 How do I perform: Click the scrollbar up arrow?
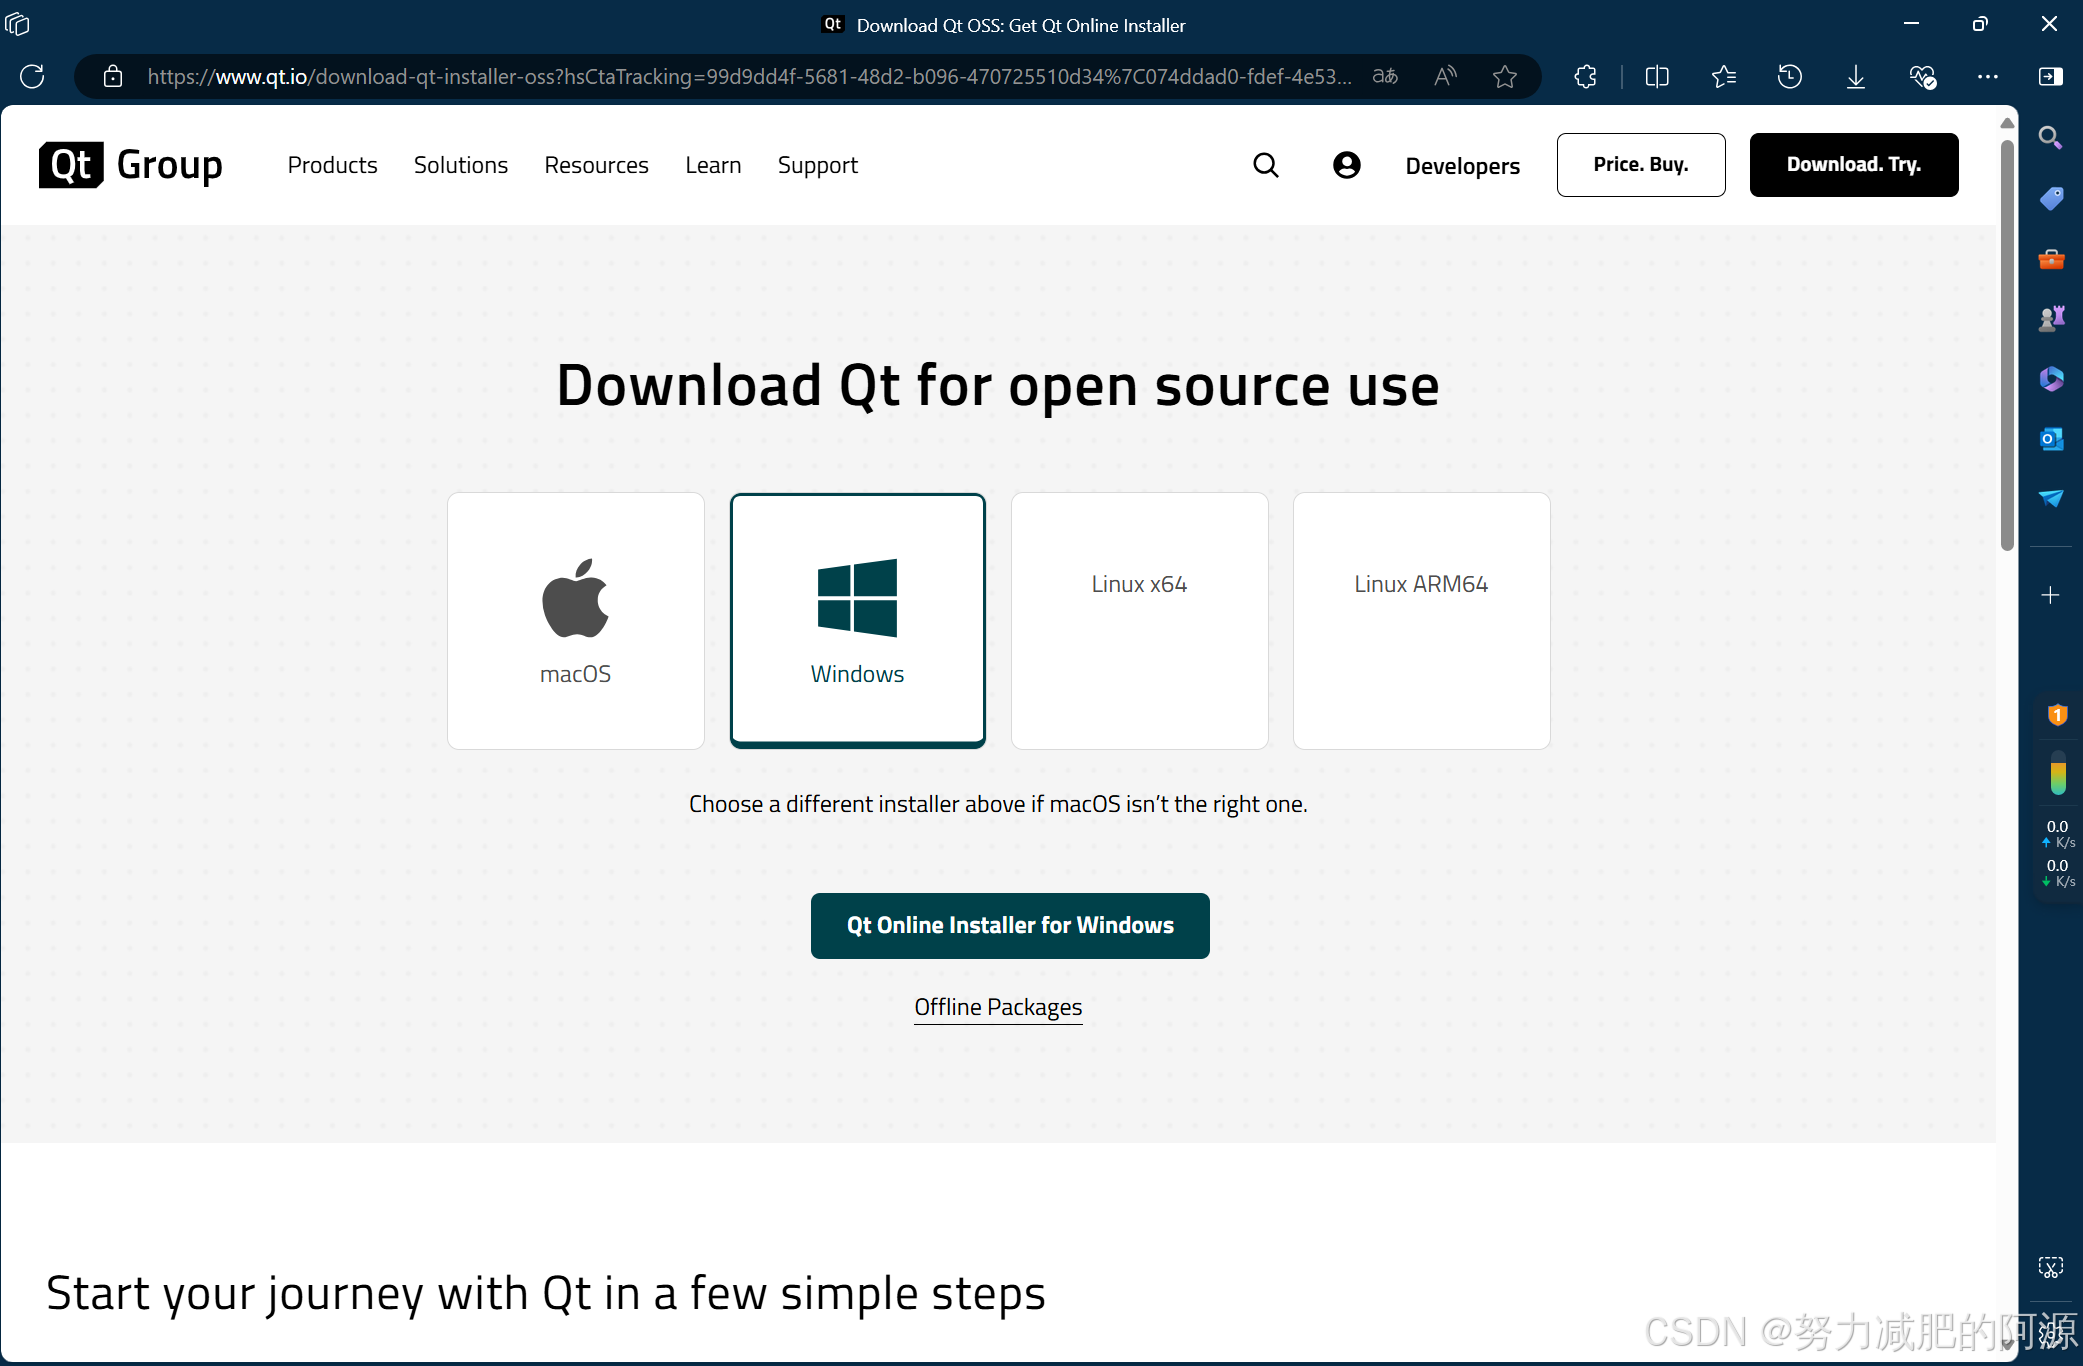click(2007, 122)
